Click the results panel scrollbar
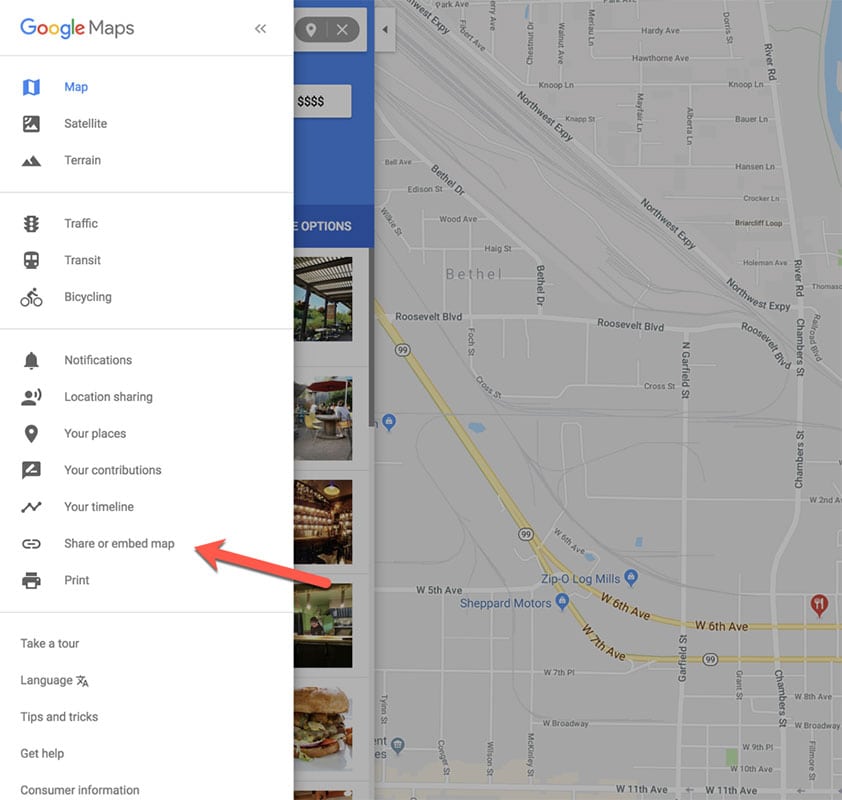This screenshot has height=800, width=842. coord(371,337)
